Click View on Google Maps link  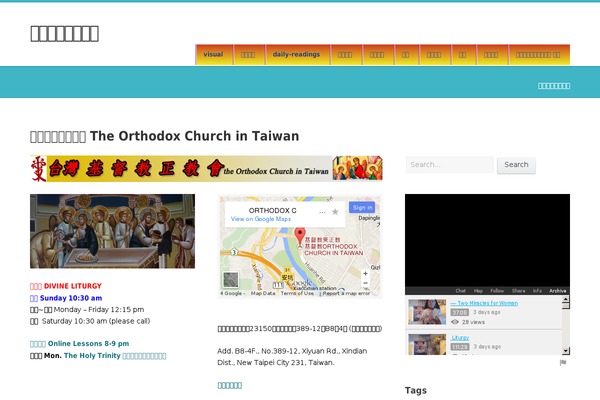[x=261, y=219]
